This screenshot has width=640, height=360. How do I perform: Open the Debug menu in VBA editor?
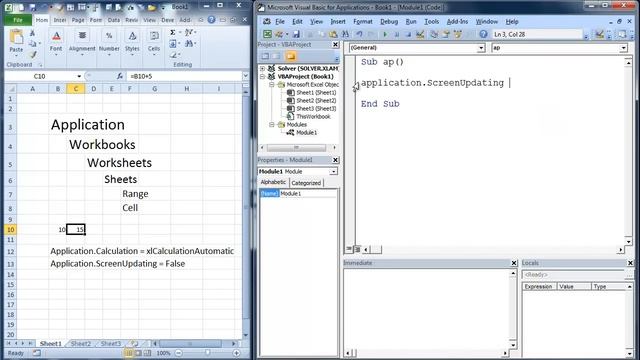point(389,22)
